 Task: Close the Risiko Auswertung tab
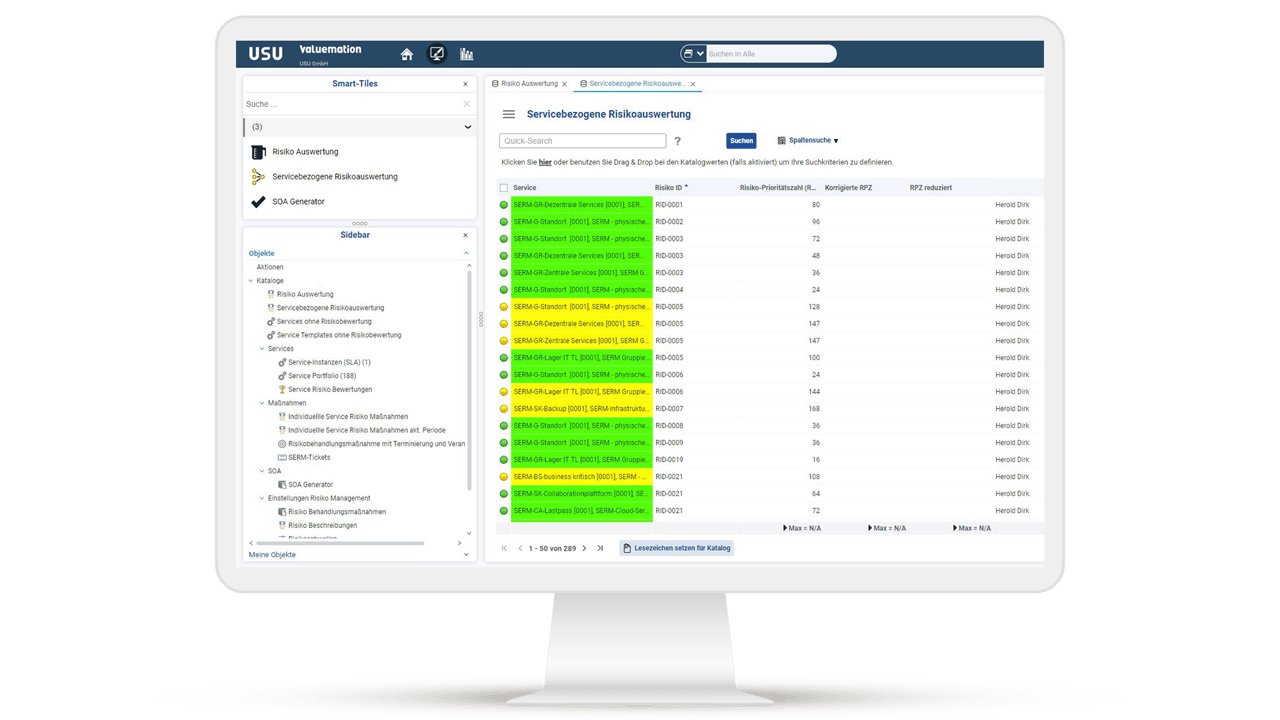click(565, 84)
